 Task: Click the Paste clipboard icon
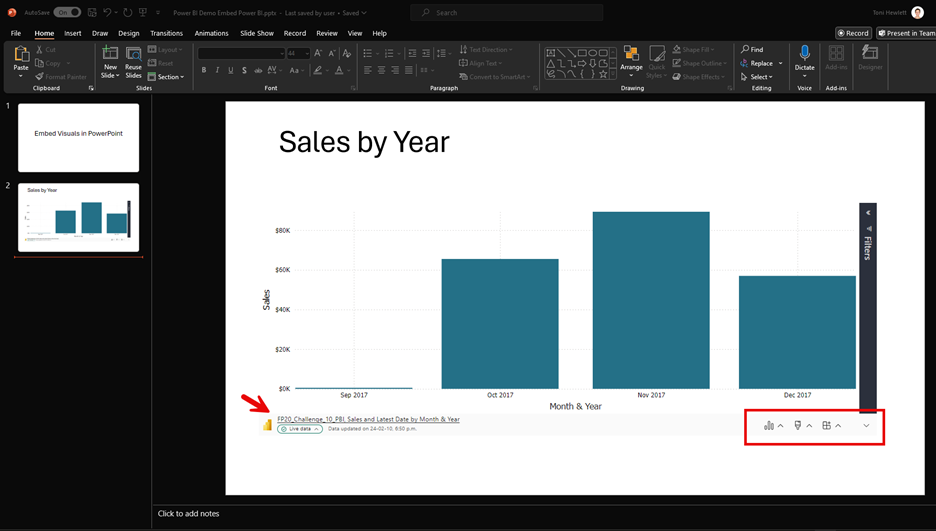pos(21,55)
